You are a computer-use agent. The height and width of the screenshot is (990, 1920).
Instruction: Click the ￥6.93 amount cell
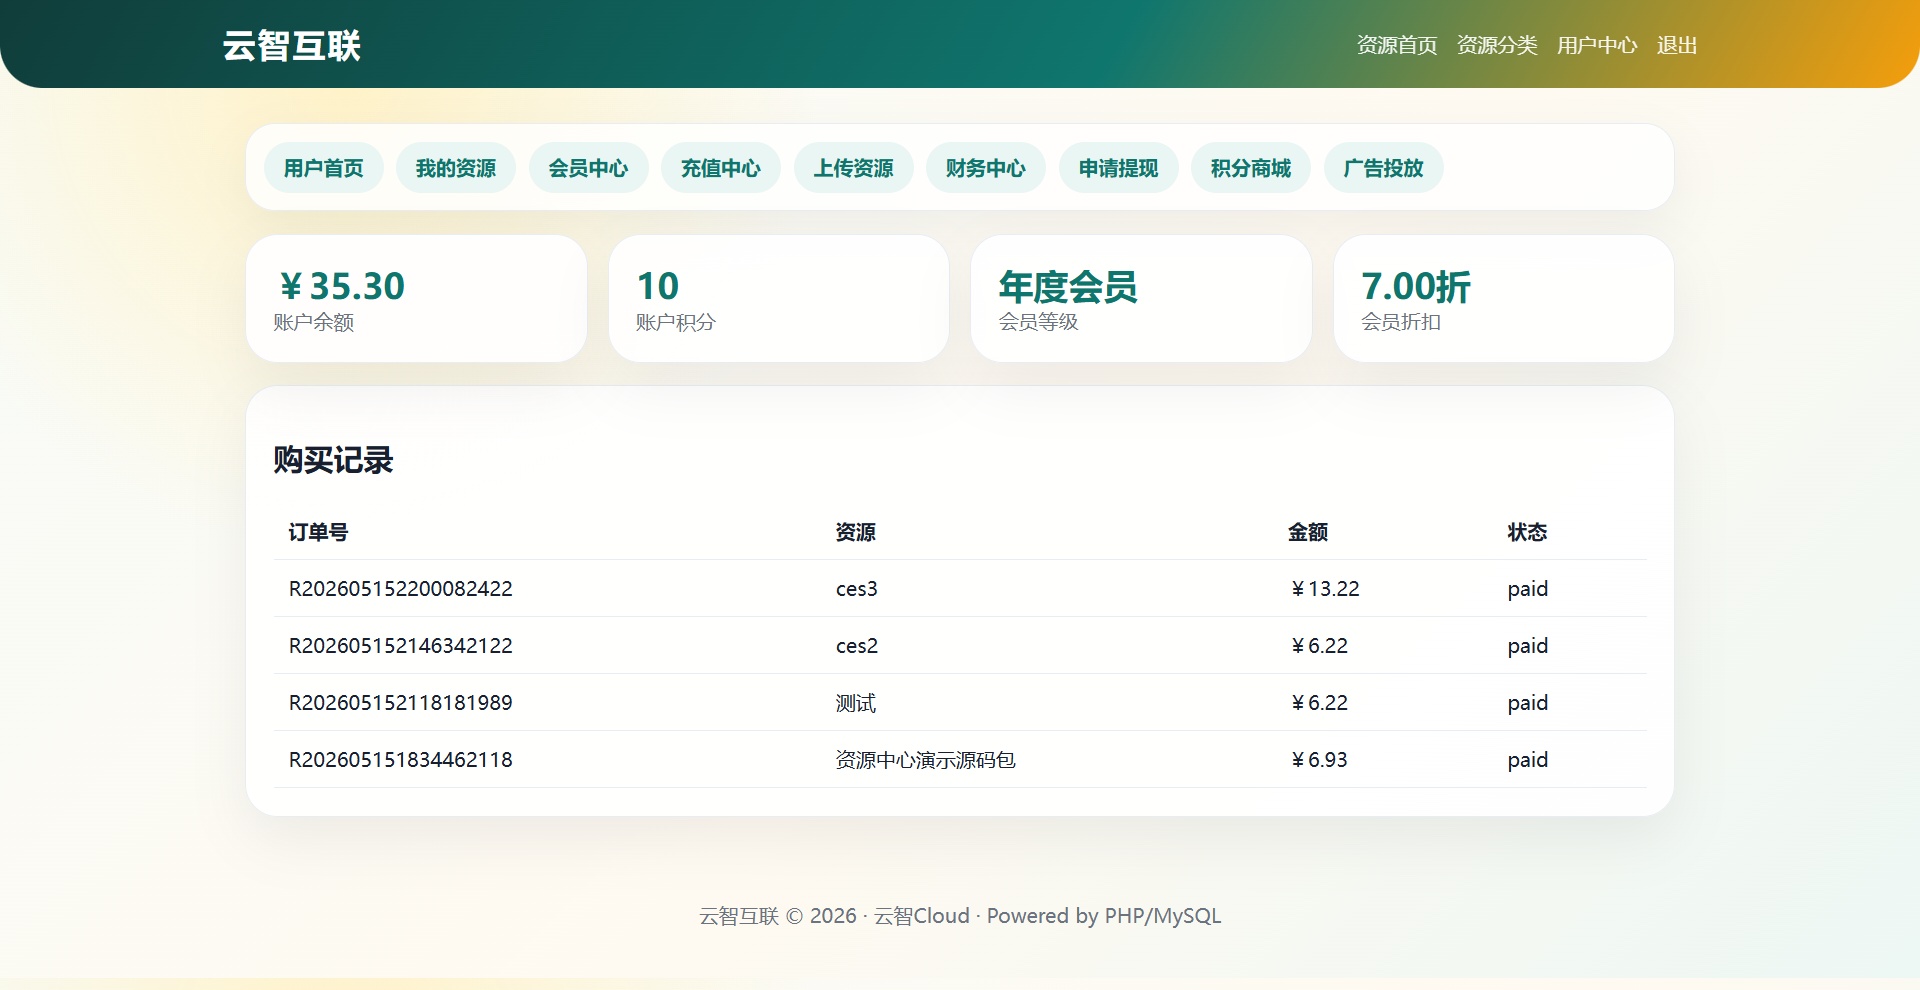tap(1318, 760)
